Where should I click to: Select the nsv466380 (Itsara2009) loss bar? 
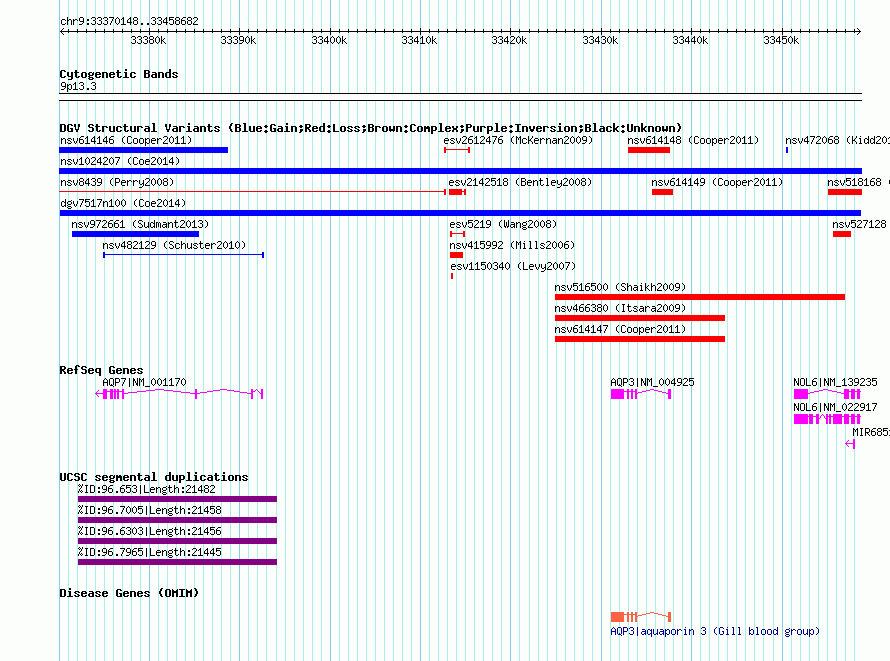(640, 318)
